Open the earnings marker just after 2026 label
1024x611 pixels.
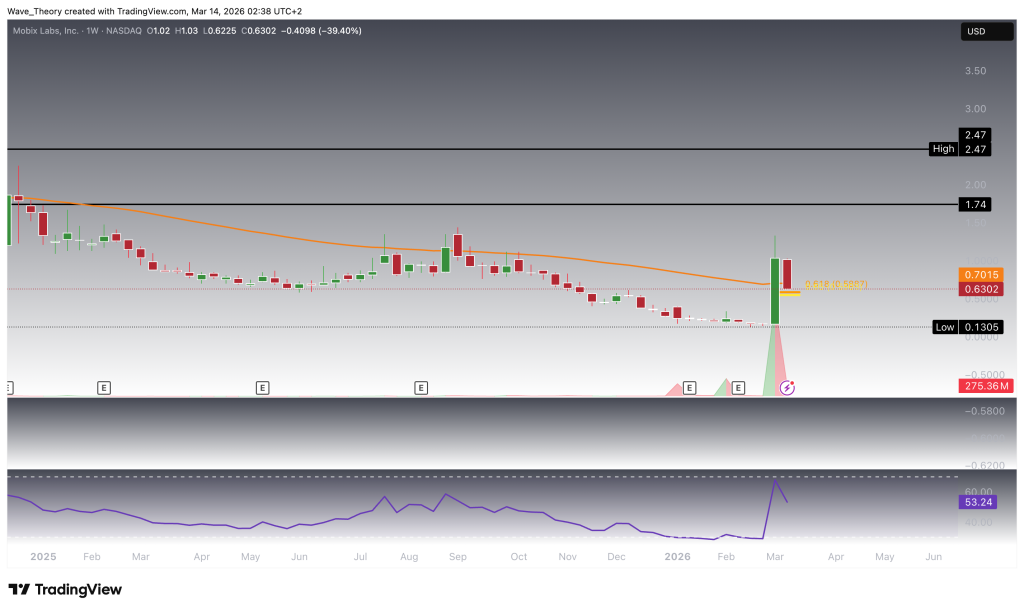[688, 386]
